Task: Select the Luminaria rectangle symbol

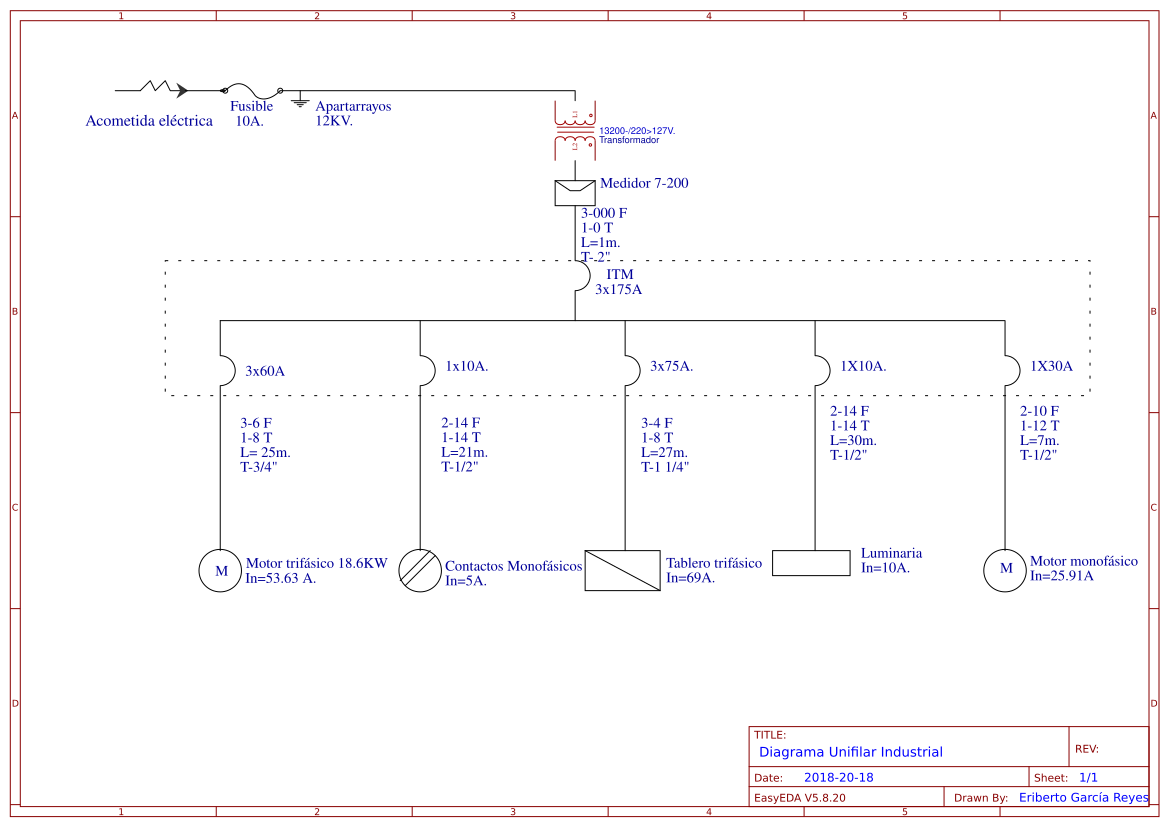Action: 810,562
